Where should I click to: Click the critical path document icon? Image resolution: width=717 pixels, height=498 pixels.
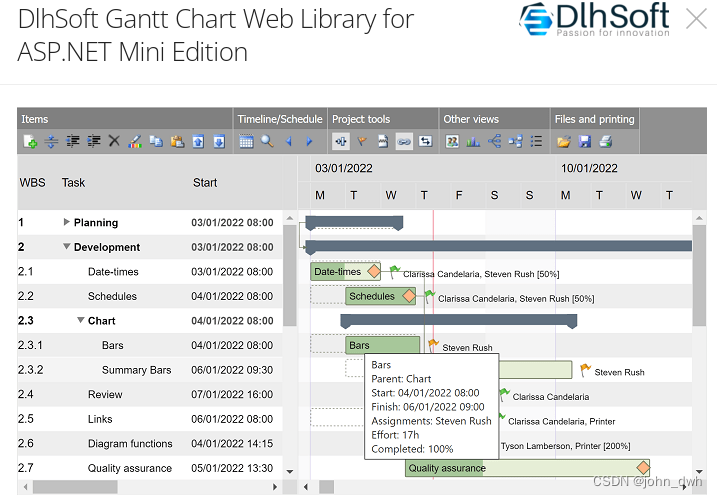383,142
